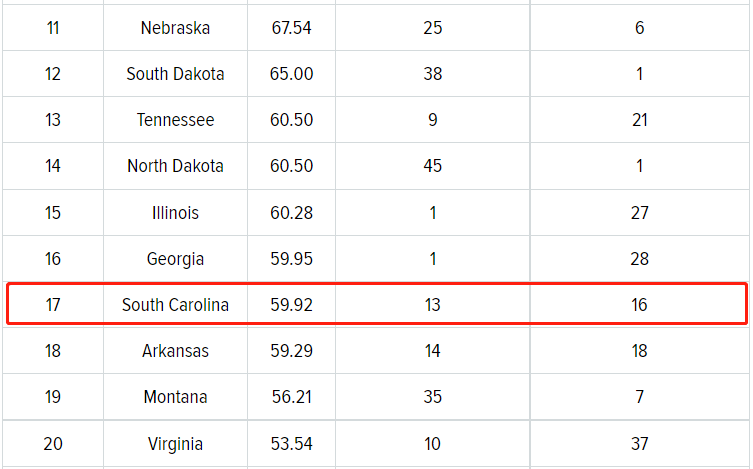
Task: Click the highlighted South Carolina cell
Action: (175, 305)
